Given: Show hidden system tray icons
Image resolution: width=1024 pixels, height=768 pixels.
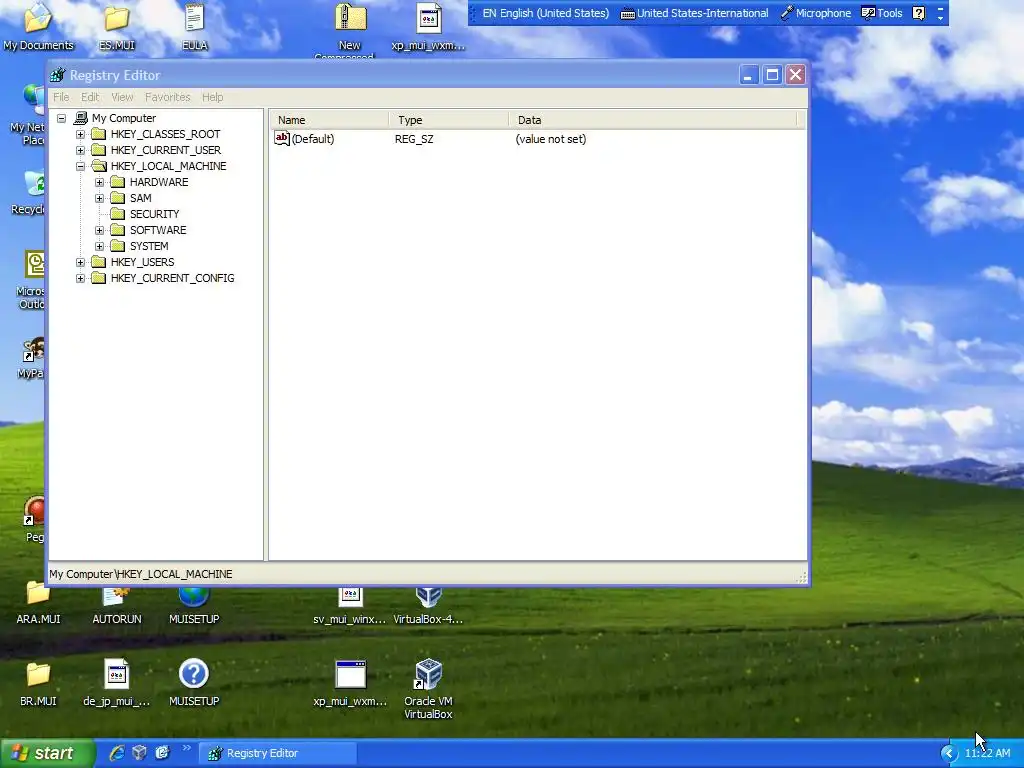Looking at the screenshot, I should coord(948,754).
